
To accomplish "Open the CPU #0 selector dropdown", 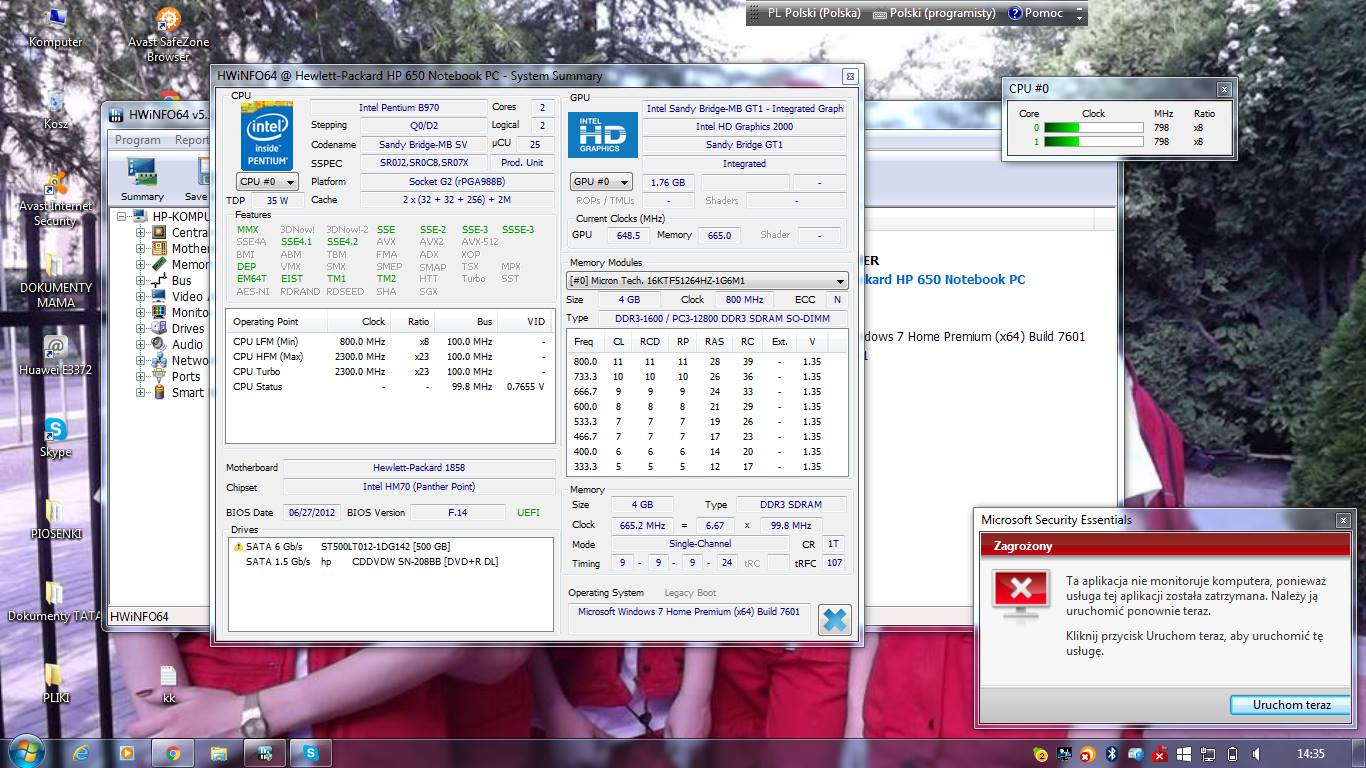I will tap(267, 181).
